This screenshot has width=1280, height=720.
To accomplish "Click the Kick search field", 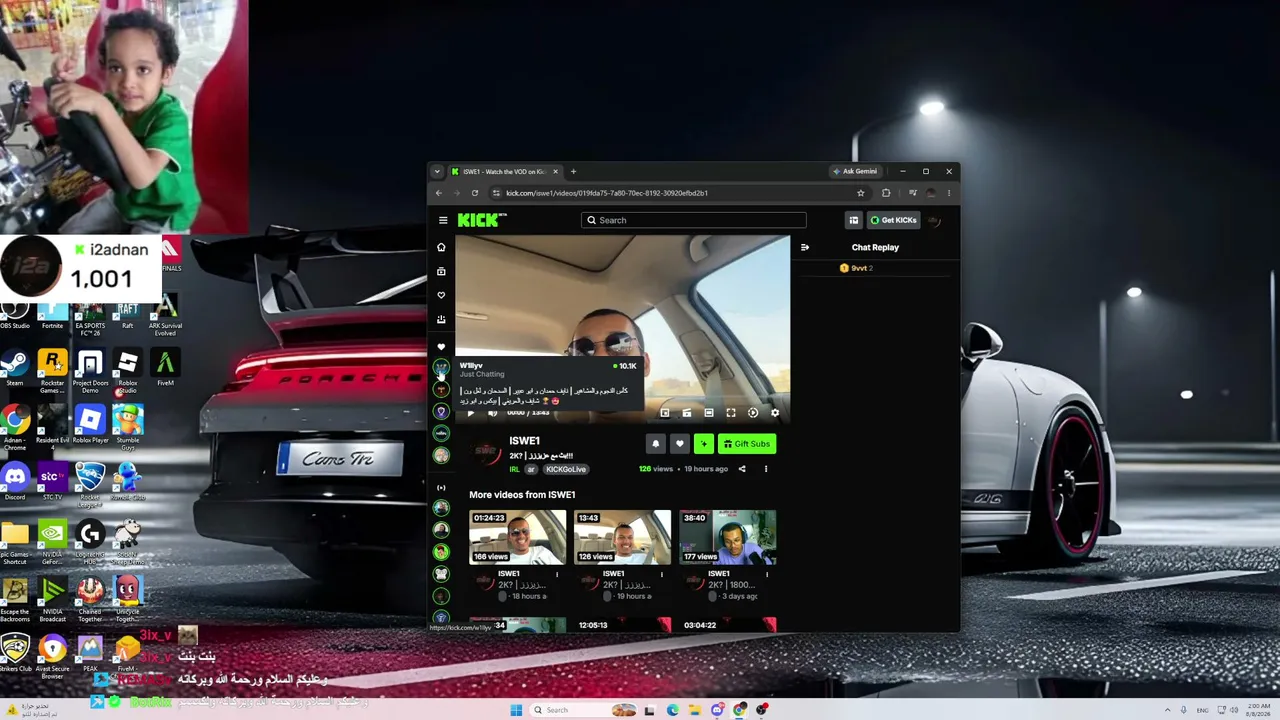I will point(693,220).
